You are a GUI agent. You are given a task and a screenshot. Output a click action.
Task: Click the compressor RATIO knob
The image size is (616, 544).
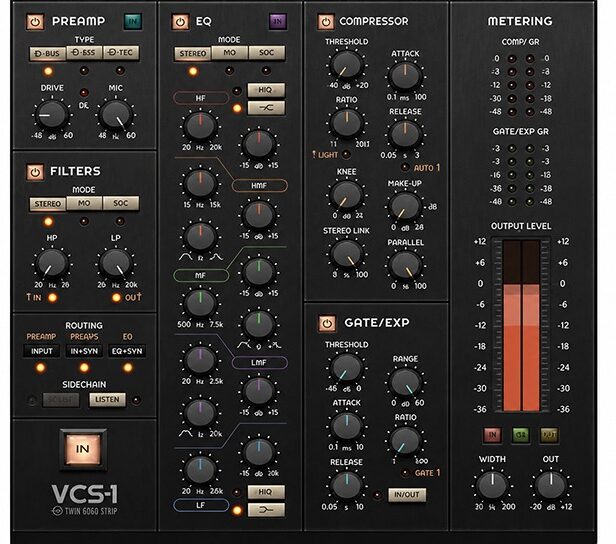pyautogui.click(x=346, y=123)
